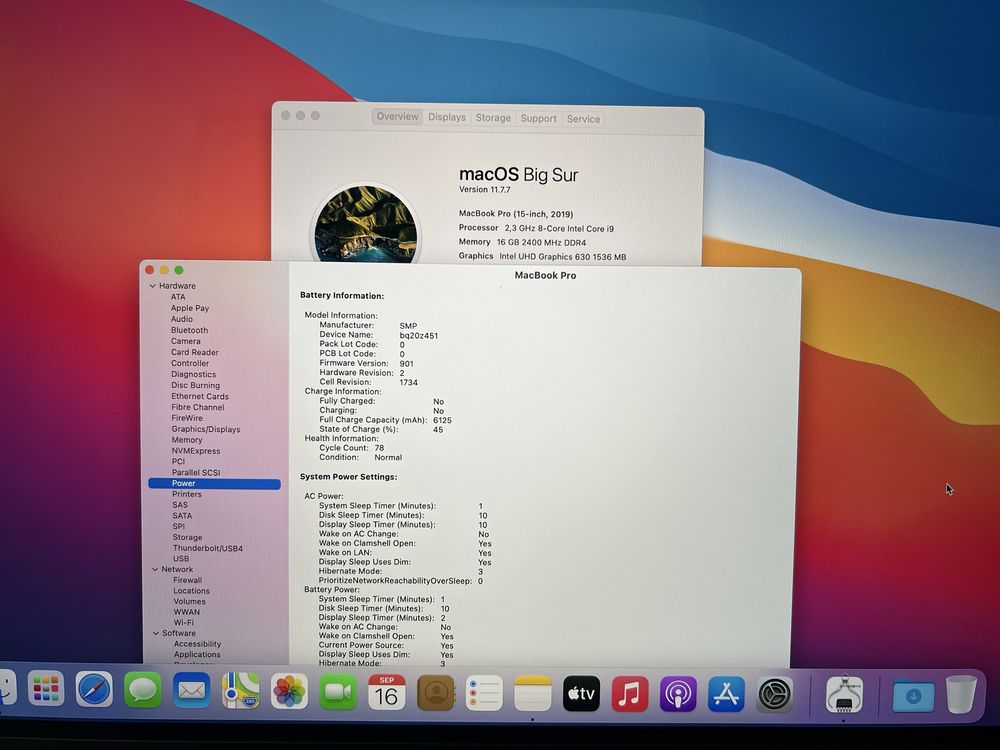Select Bluetooth in sidebar
1000x750 pixels.
tap(189, 330)
